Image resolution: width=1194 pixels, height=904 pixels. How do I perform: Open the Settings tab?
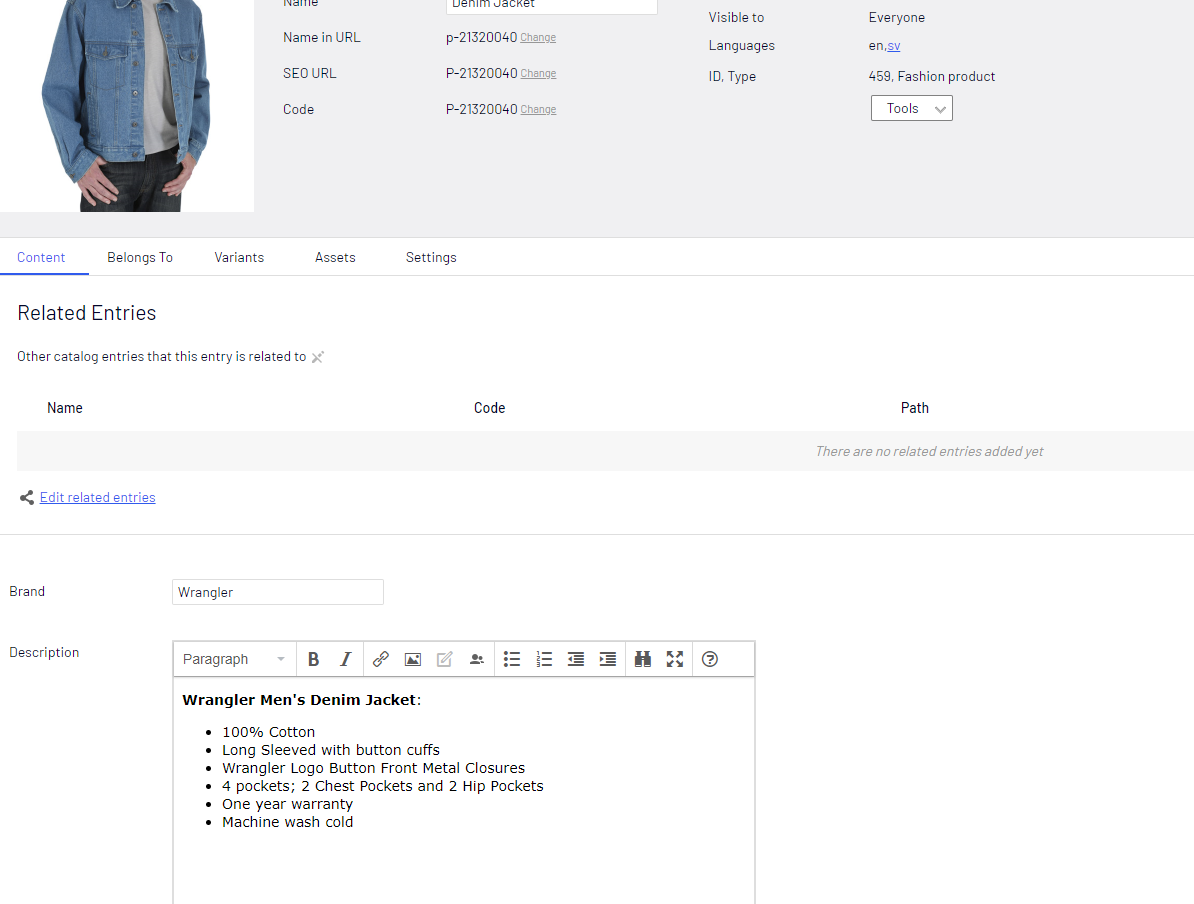tap(431, 257)
